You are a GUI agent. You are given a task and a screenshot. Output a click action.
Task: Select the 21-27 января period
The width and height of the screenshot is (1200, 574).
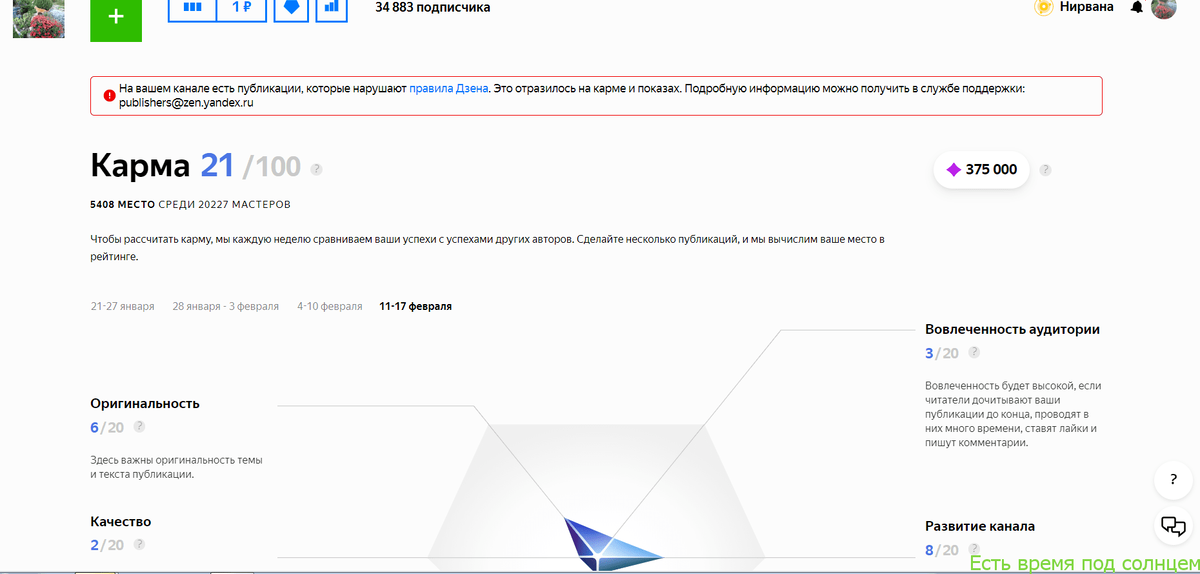click(122, 306)
